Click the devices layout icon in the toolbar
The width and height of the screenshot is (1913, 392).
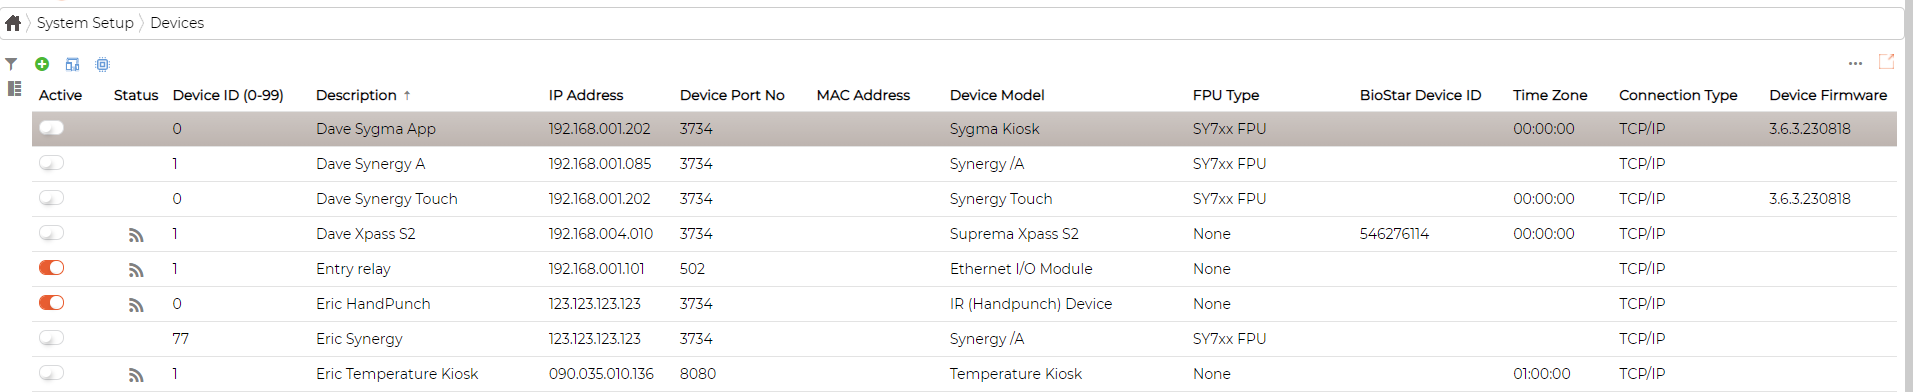[72, 64]
